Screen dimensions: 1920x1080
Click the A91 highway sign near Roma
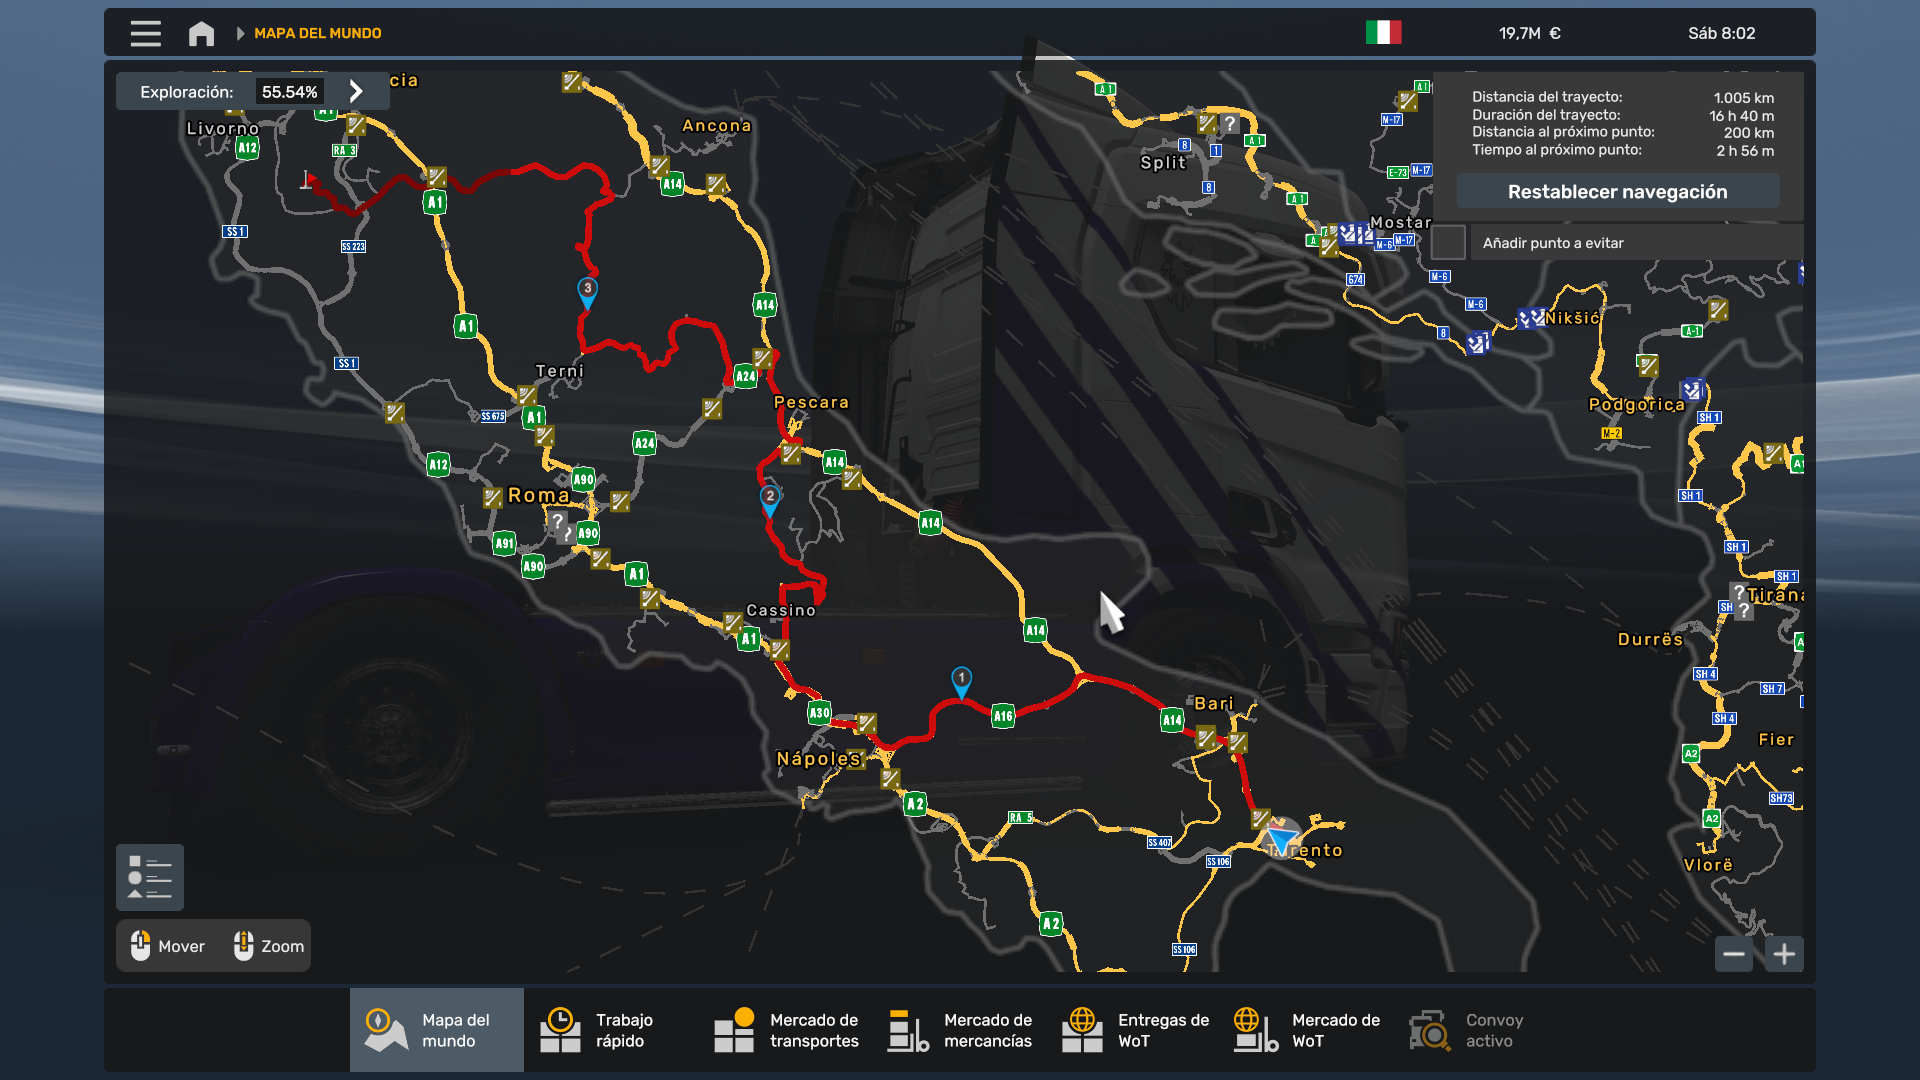[504, 544]
